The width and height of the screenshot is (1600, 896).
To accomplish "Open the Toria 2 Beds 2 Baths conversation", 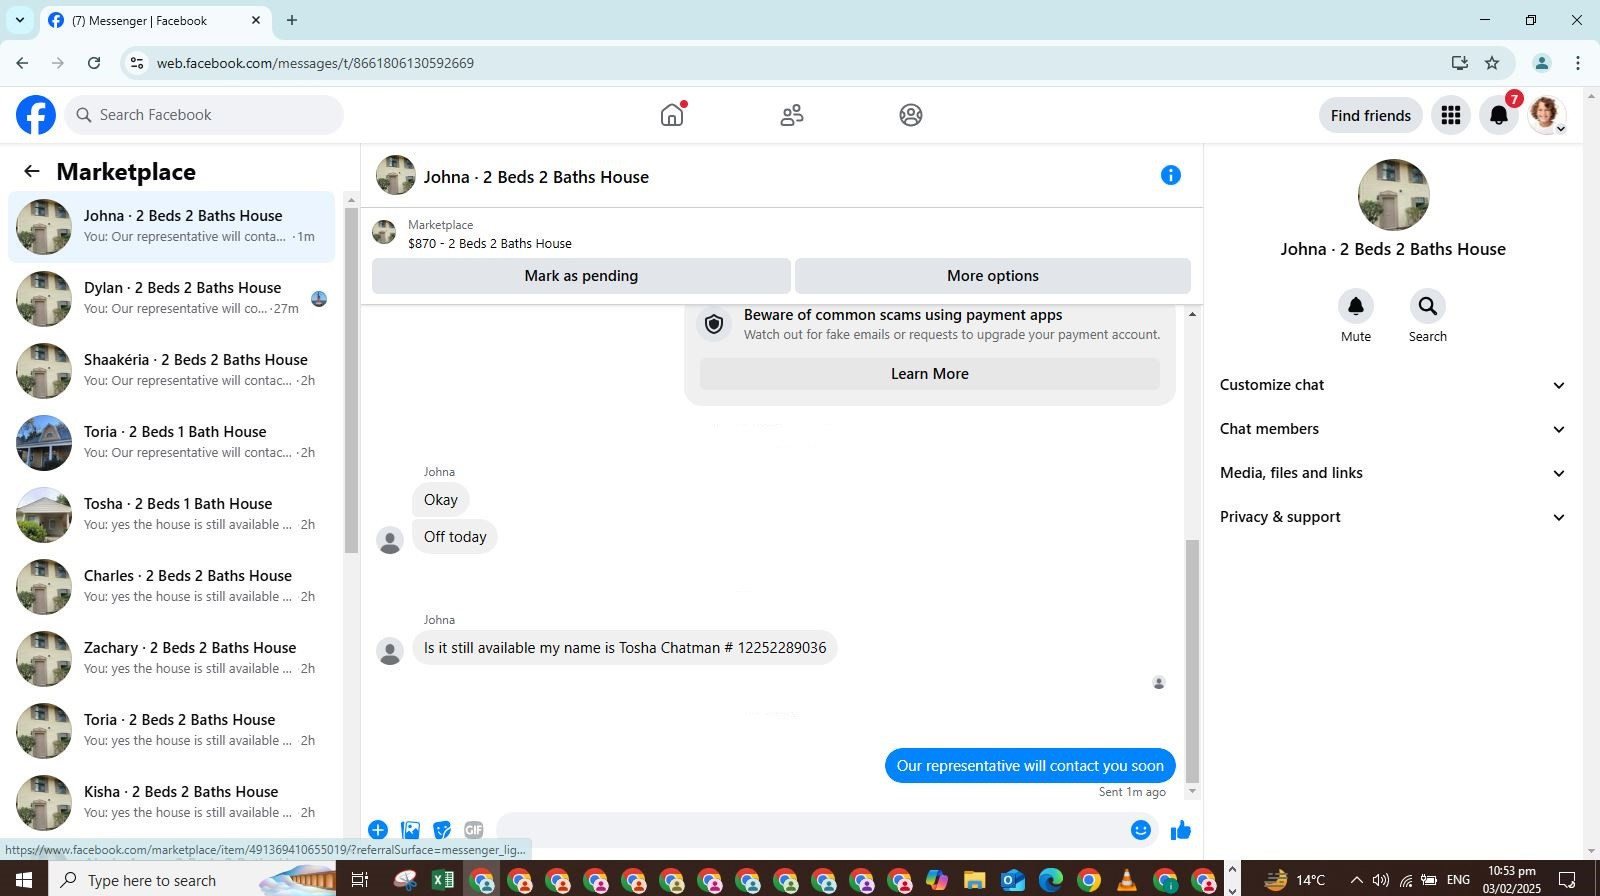I will [x=172, y=731].
